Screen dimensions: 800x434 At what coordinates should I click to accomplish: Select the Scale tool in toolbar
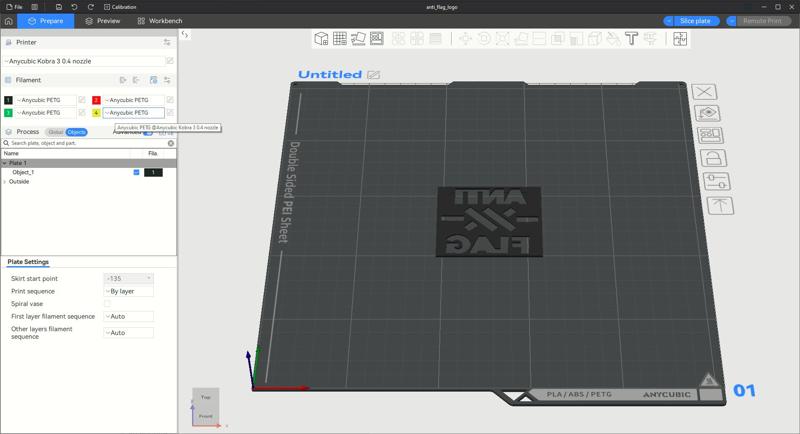tap(503, 39)
